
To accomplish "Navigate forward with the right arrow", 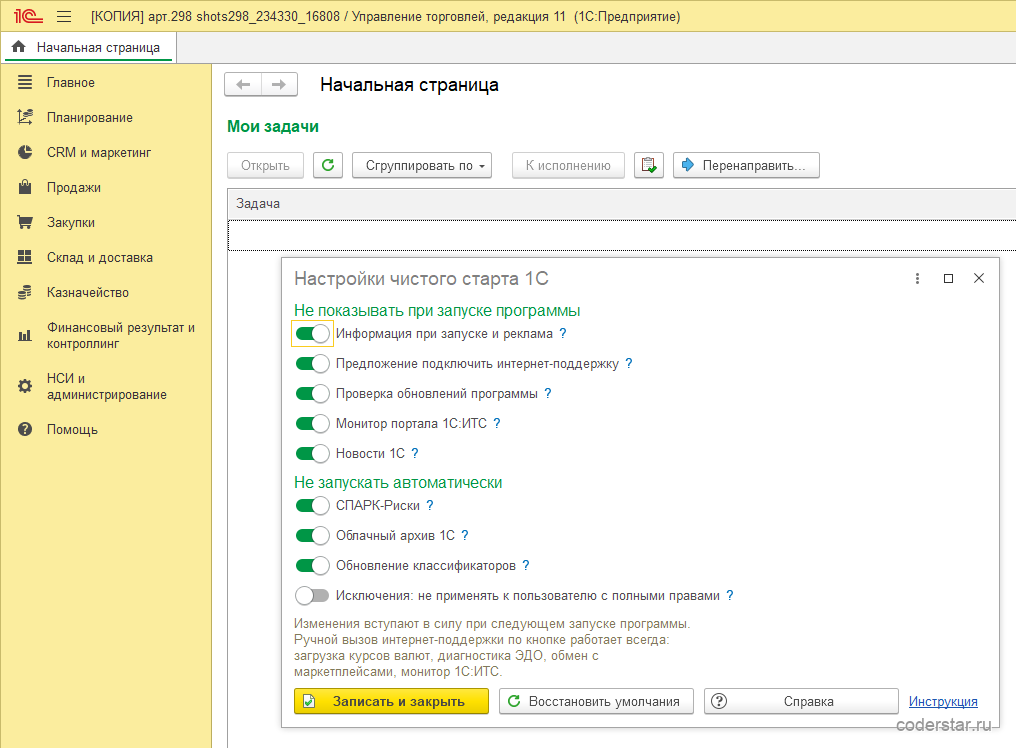I will coord(279,84).
